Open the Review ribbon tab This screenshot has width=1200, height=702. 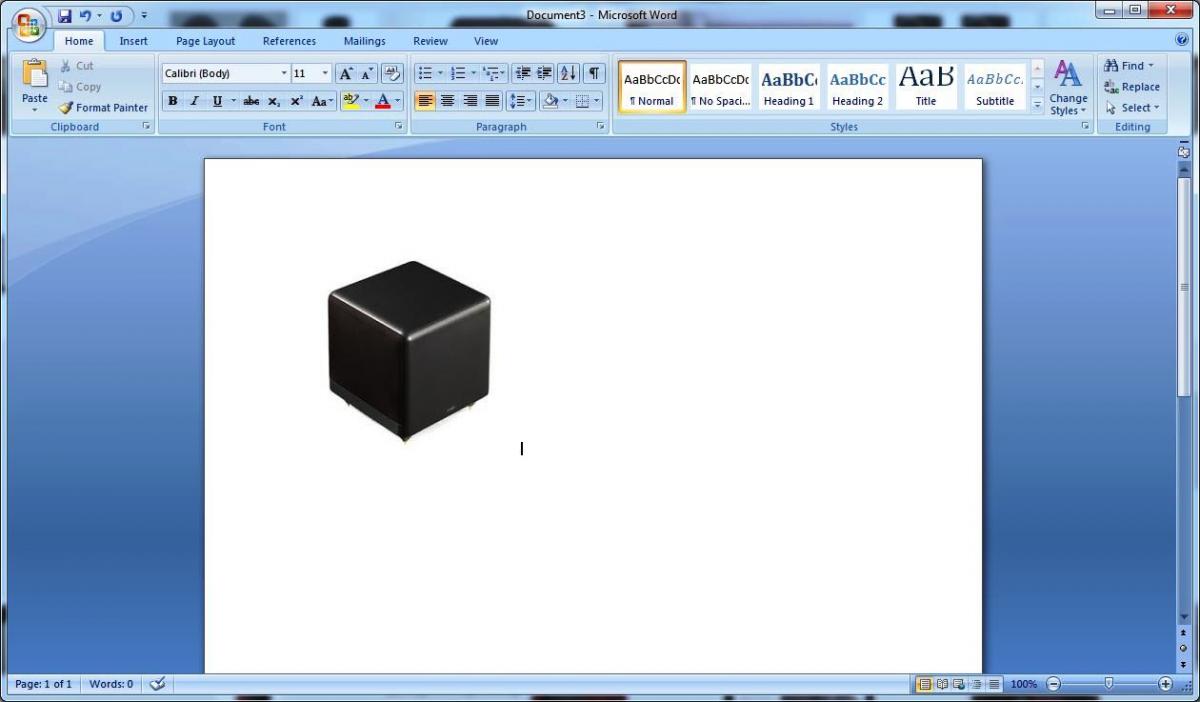point(430,41)
